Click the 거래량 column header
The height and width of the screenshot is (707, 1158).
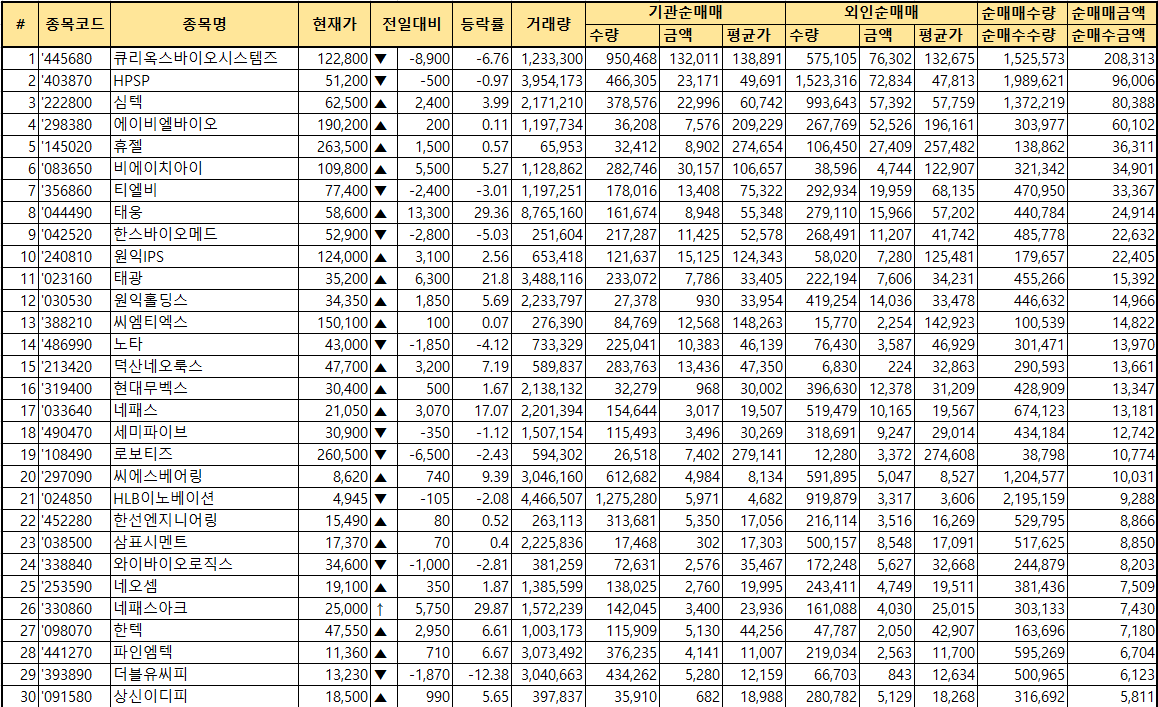click(549, 24)
